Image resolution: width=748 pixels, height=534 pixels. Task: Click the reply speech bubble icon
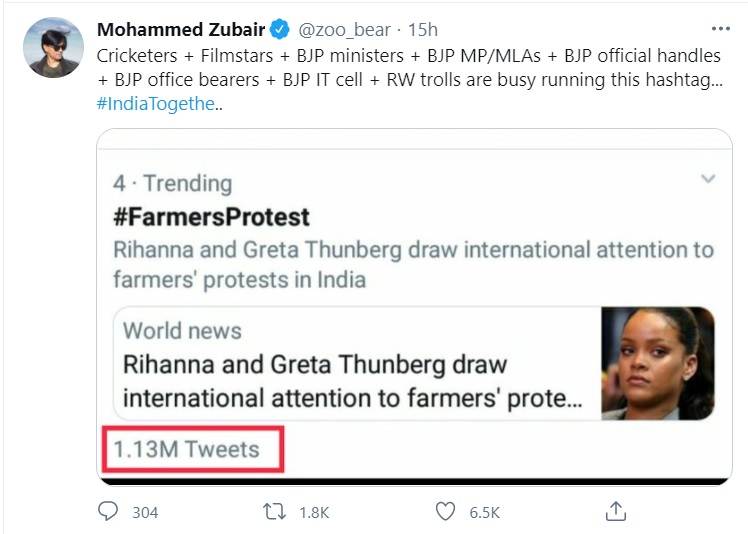coord(108,512)
